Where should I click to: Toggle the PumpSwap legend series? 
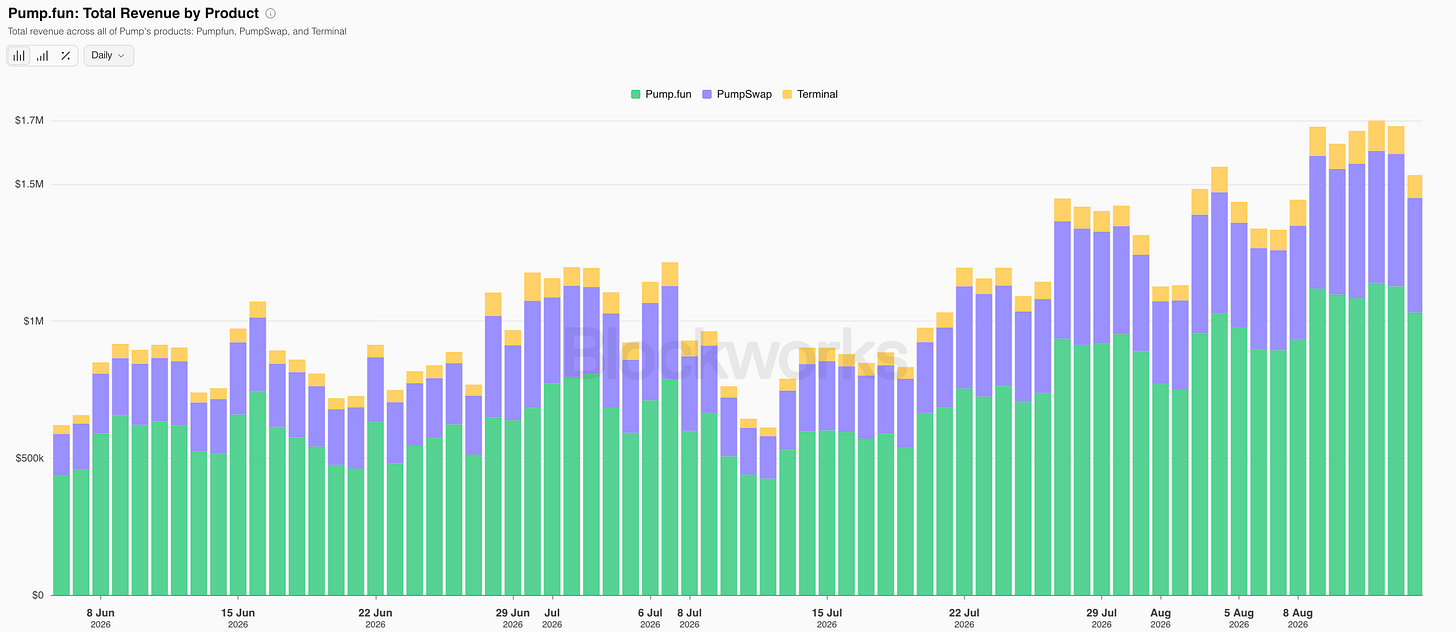736,94
